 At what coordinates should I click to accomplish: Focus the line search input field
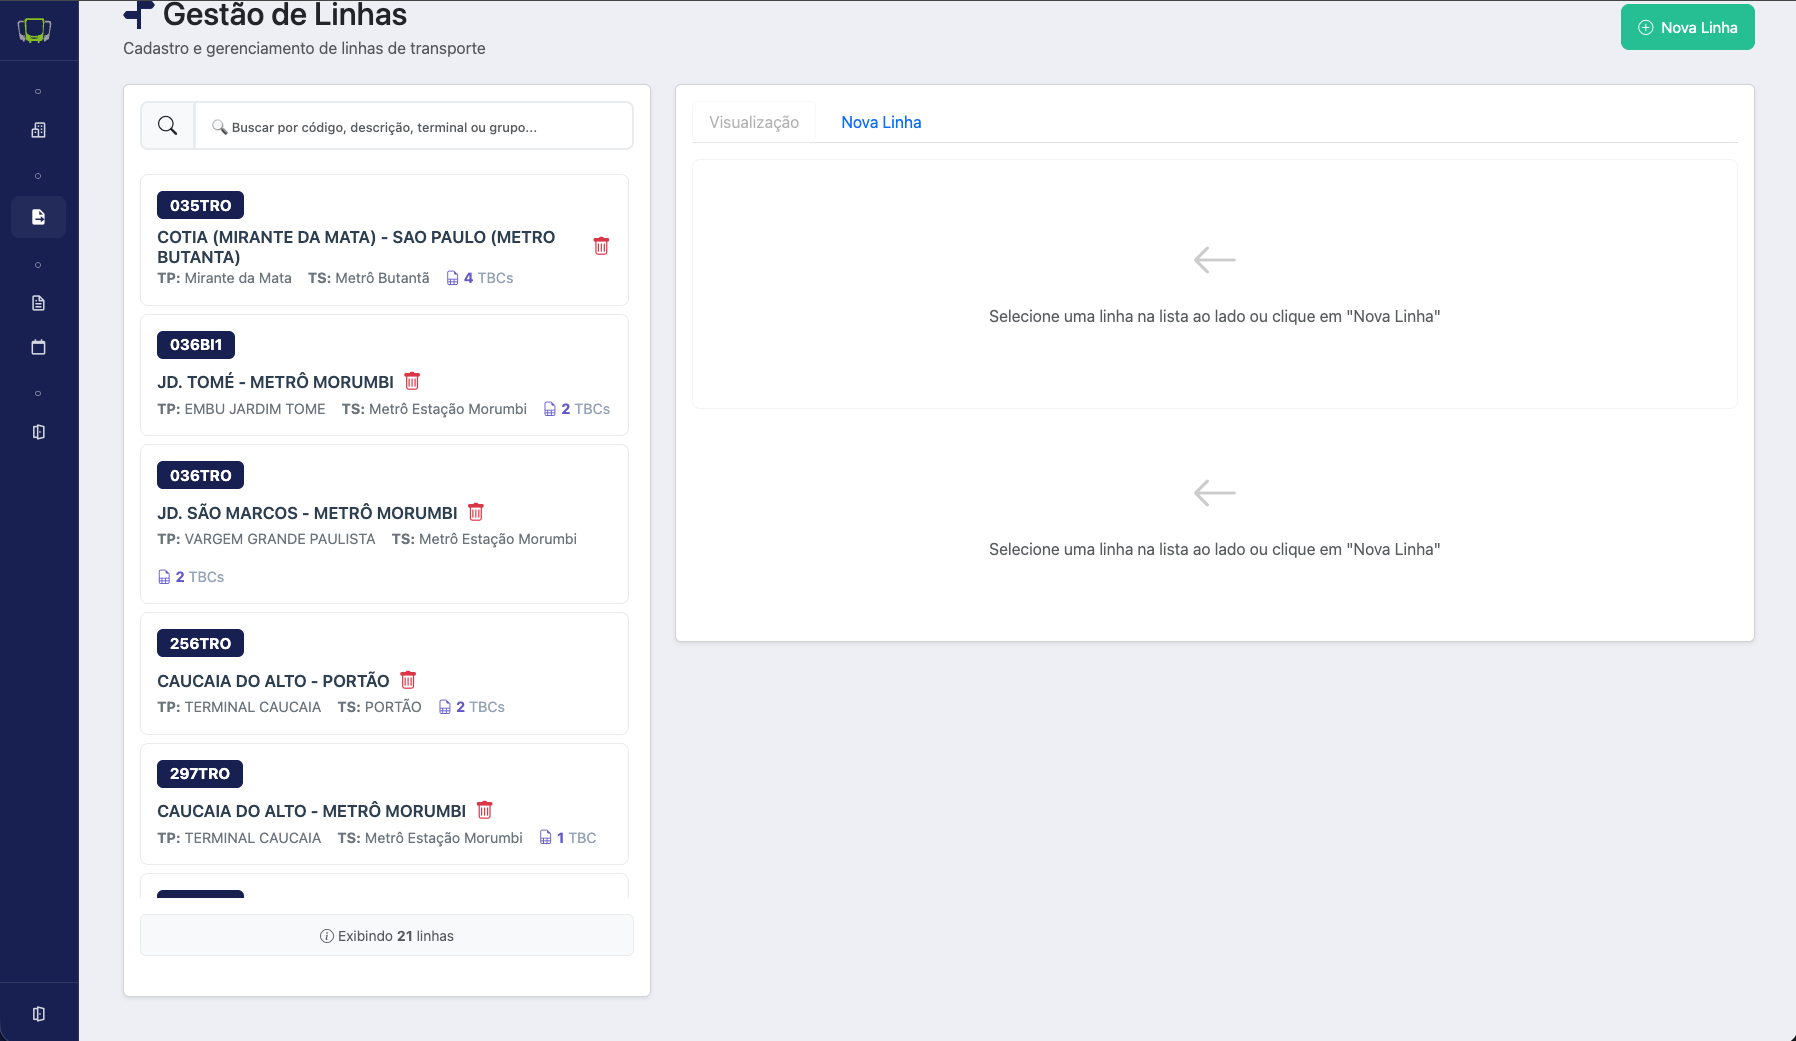(414, 126)
